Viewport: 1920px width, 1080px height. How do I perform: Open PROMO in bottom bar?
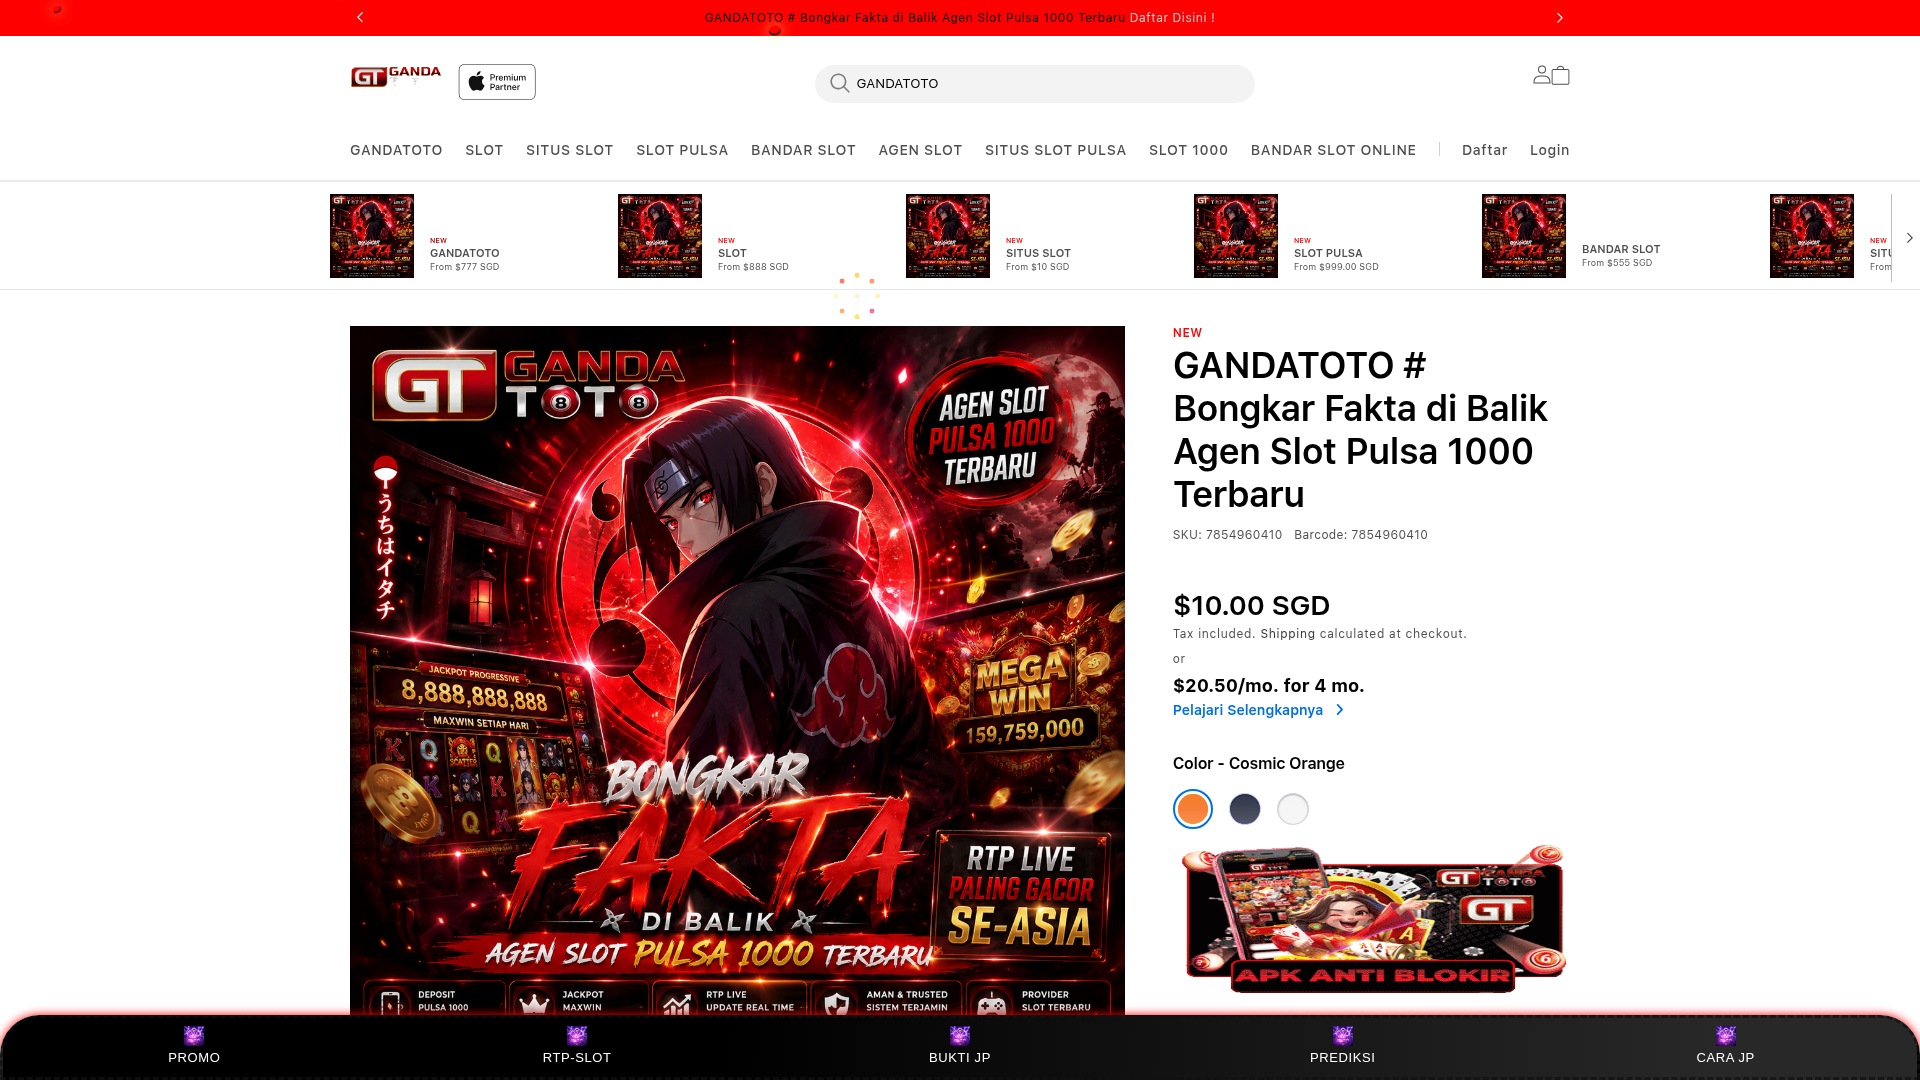tap(194, 1046)
